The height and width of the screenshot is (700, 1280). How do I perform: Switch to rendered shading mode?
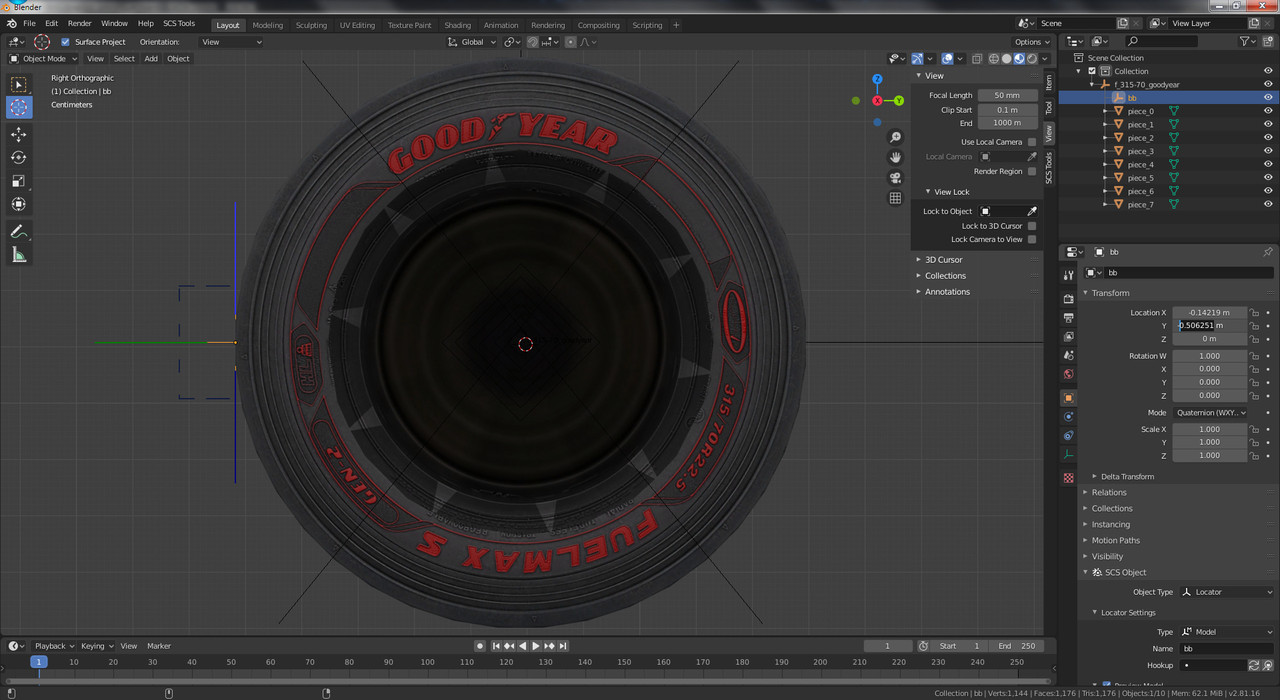point(1032,59)
